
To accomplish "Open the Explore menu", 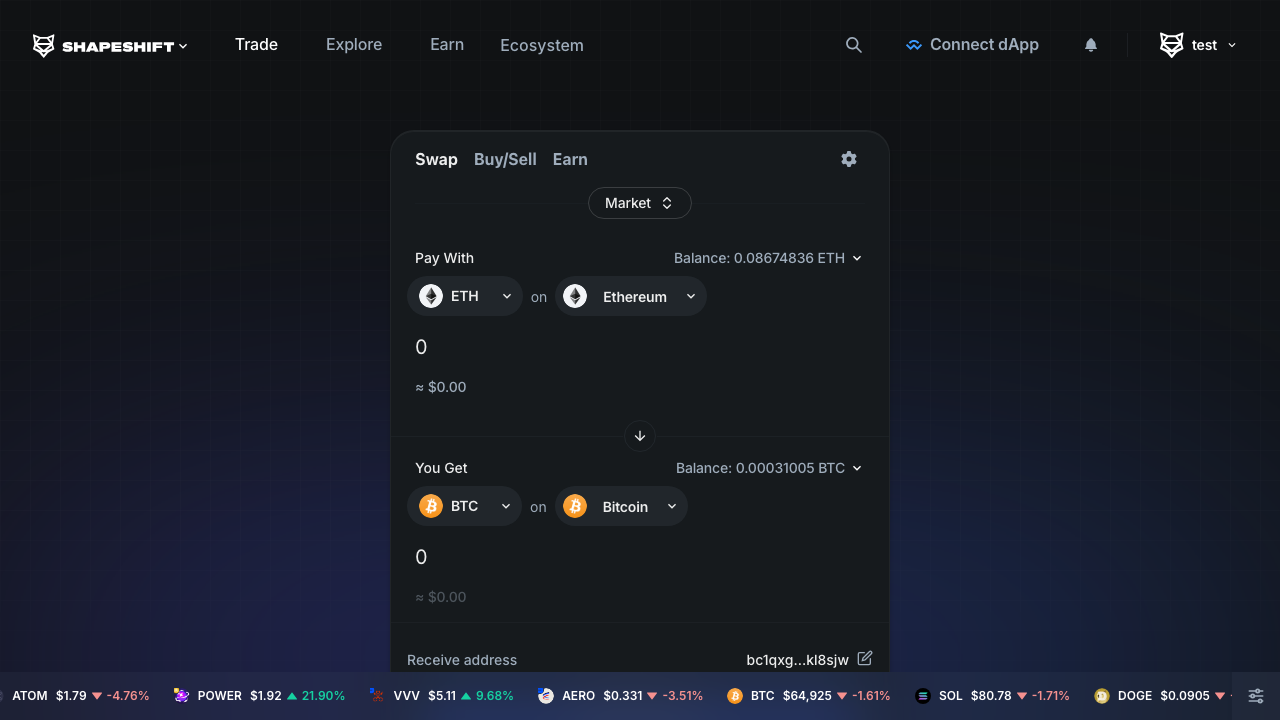I will [354, 45].
